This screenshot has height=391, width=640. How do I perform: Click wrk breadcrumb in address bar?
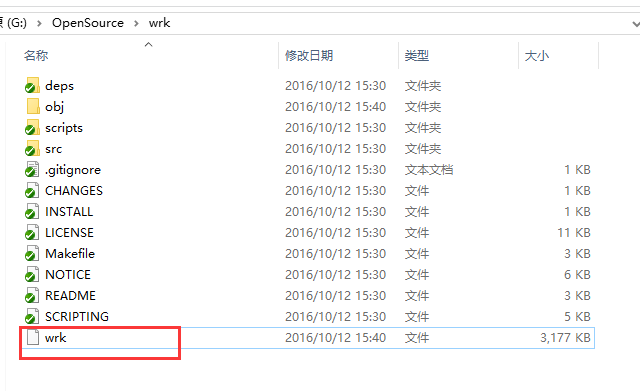coord(160,23)
